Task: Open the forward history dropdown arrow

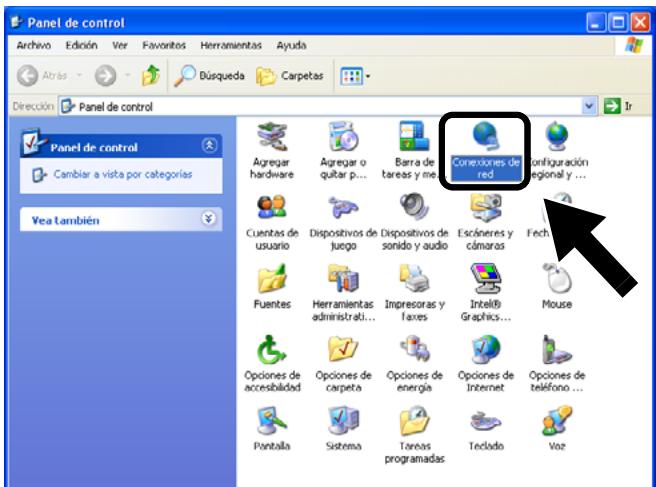Action: (128, 76)
